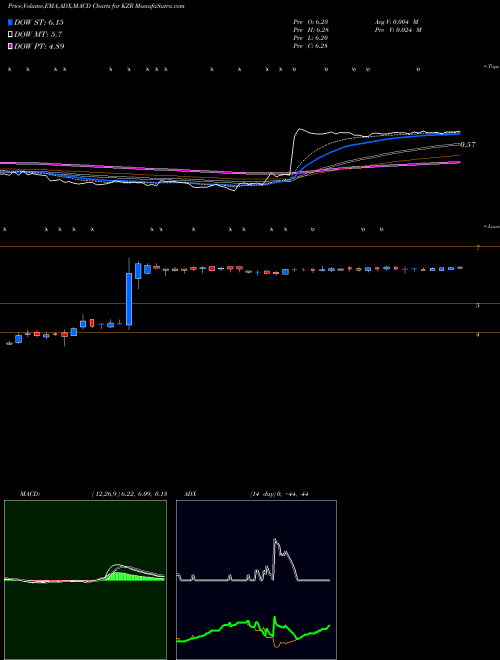Click the ADX '(14 day) 0, +44, -44' values

pos(279,494)
